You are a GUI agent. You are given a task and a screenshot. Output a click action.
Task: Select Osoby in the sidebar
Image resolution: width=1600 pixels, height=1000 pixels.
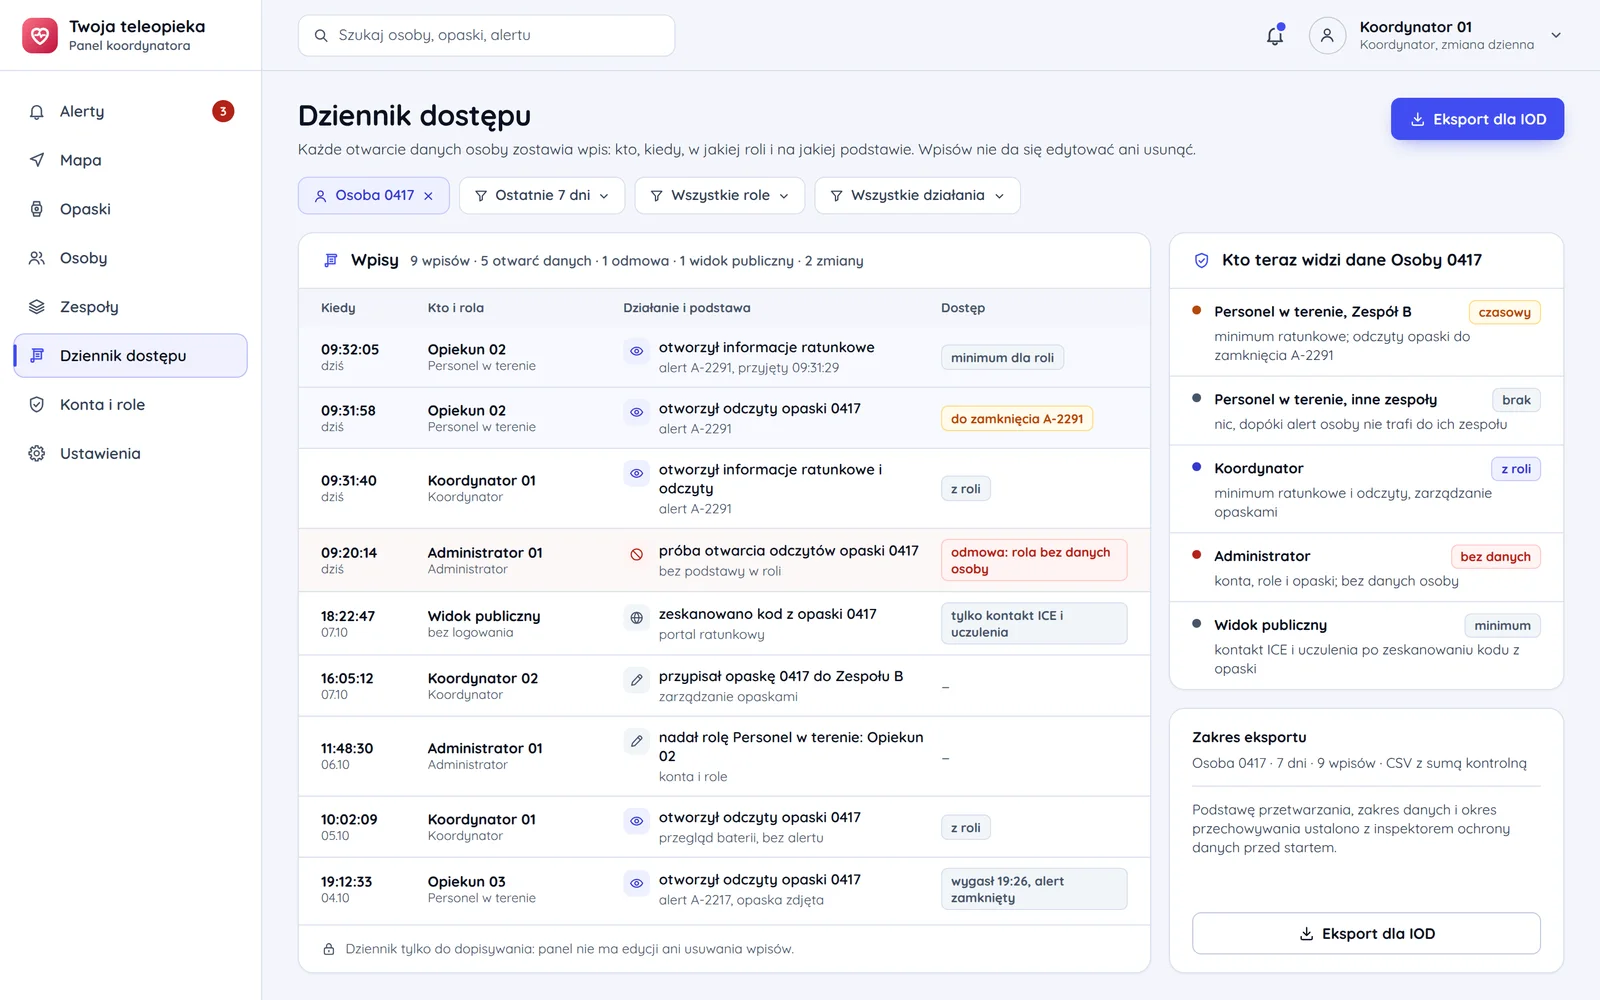(130, 258)
